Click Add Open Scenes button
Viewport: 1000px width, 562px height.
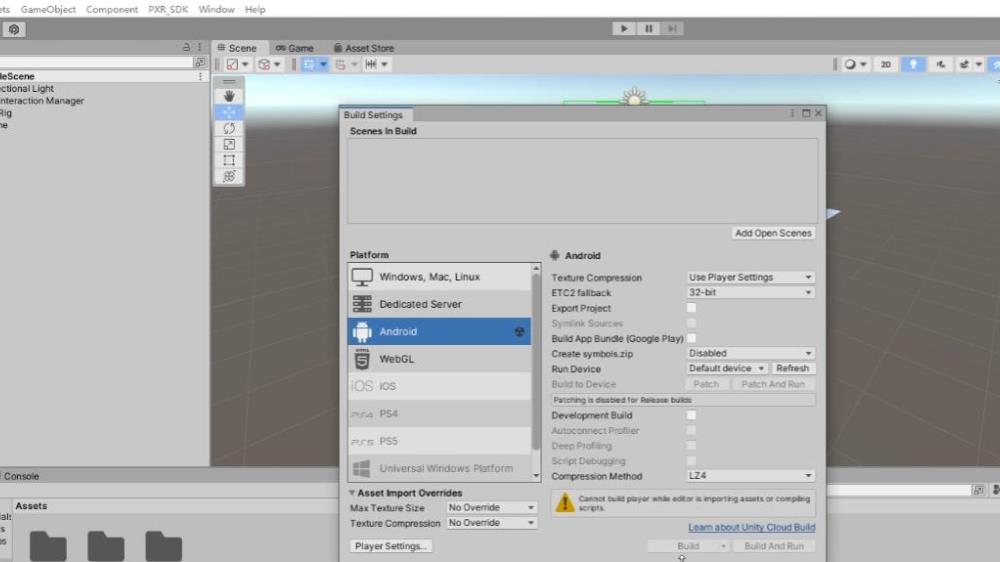pyautogui.click(x=773, y=233)
